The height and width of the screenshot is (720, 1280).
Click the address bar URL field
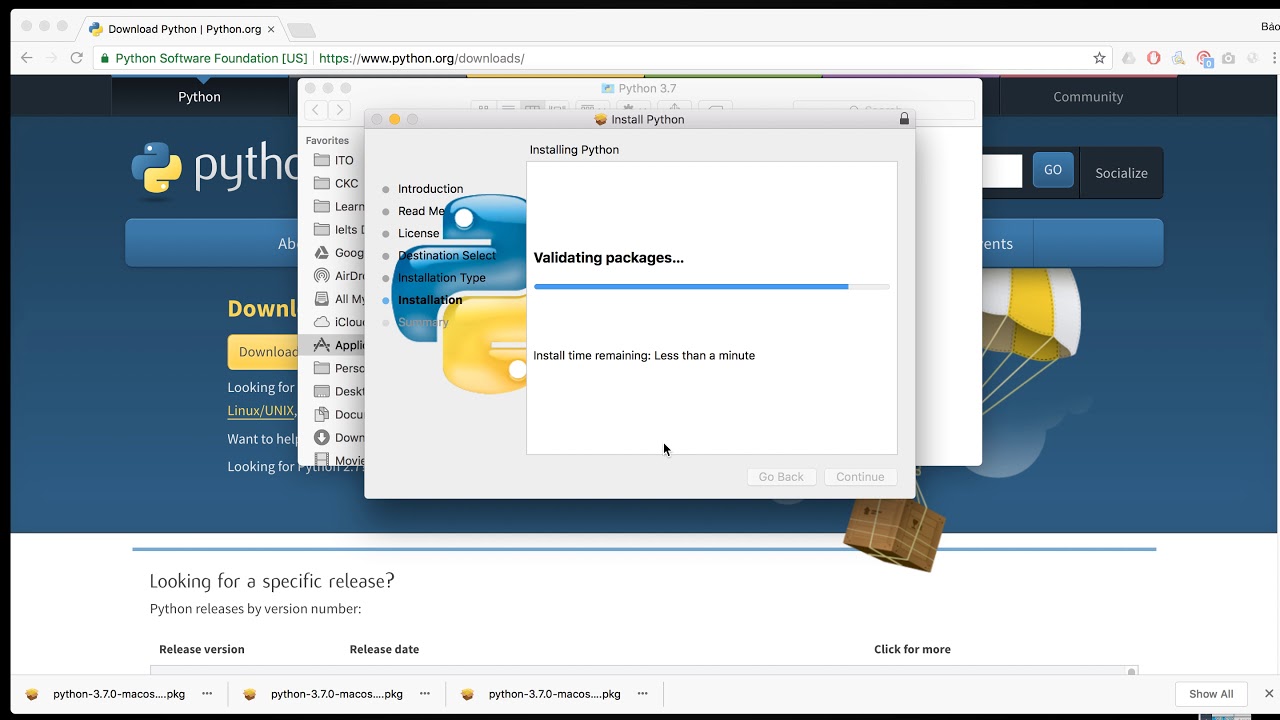tap(600, 58)
